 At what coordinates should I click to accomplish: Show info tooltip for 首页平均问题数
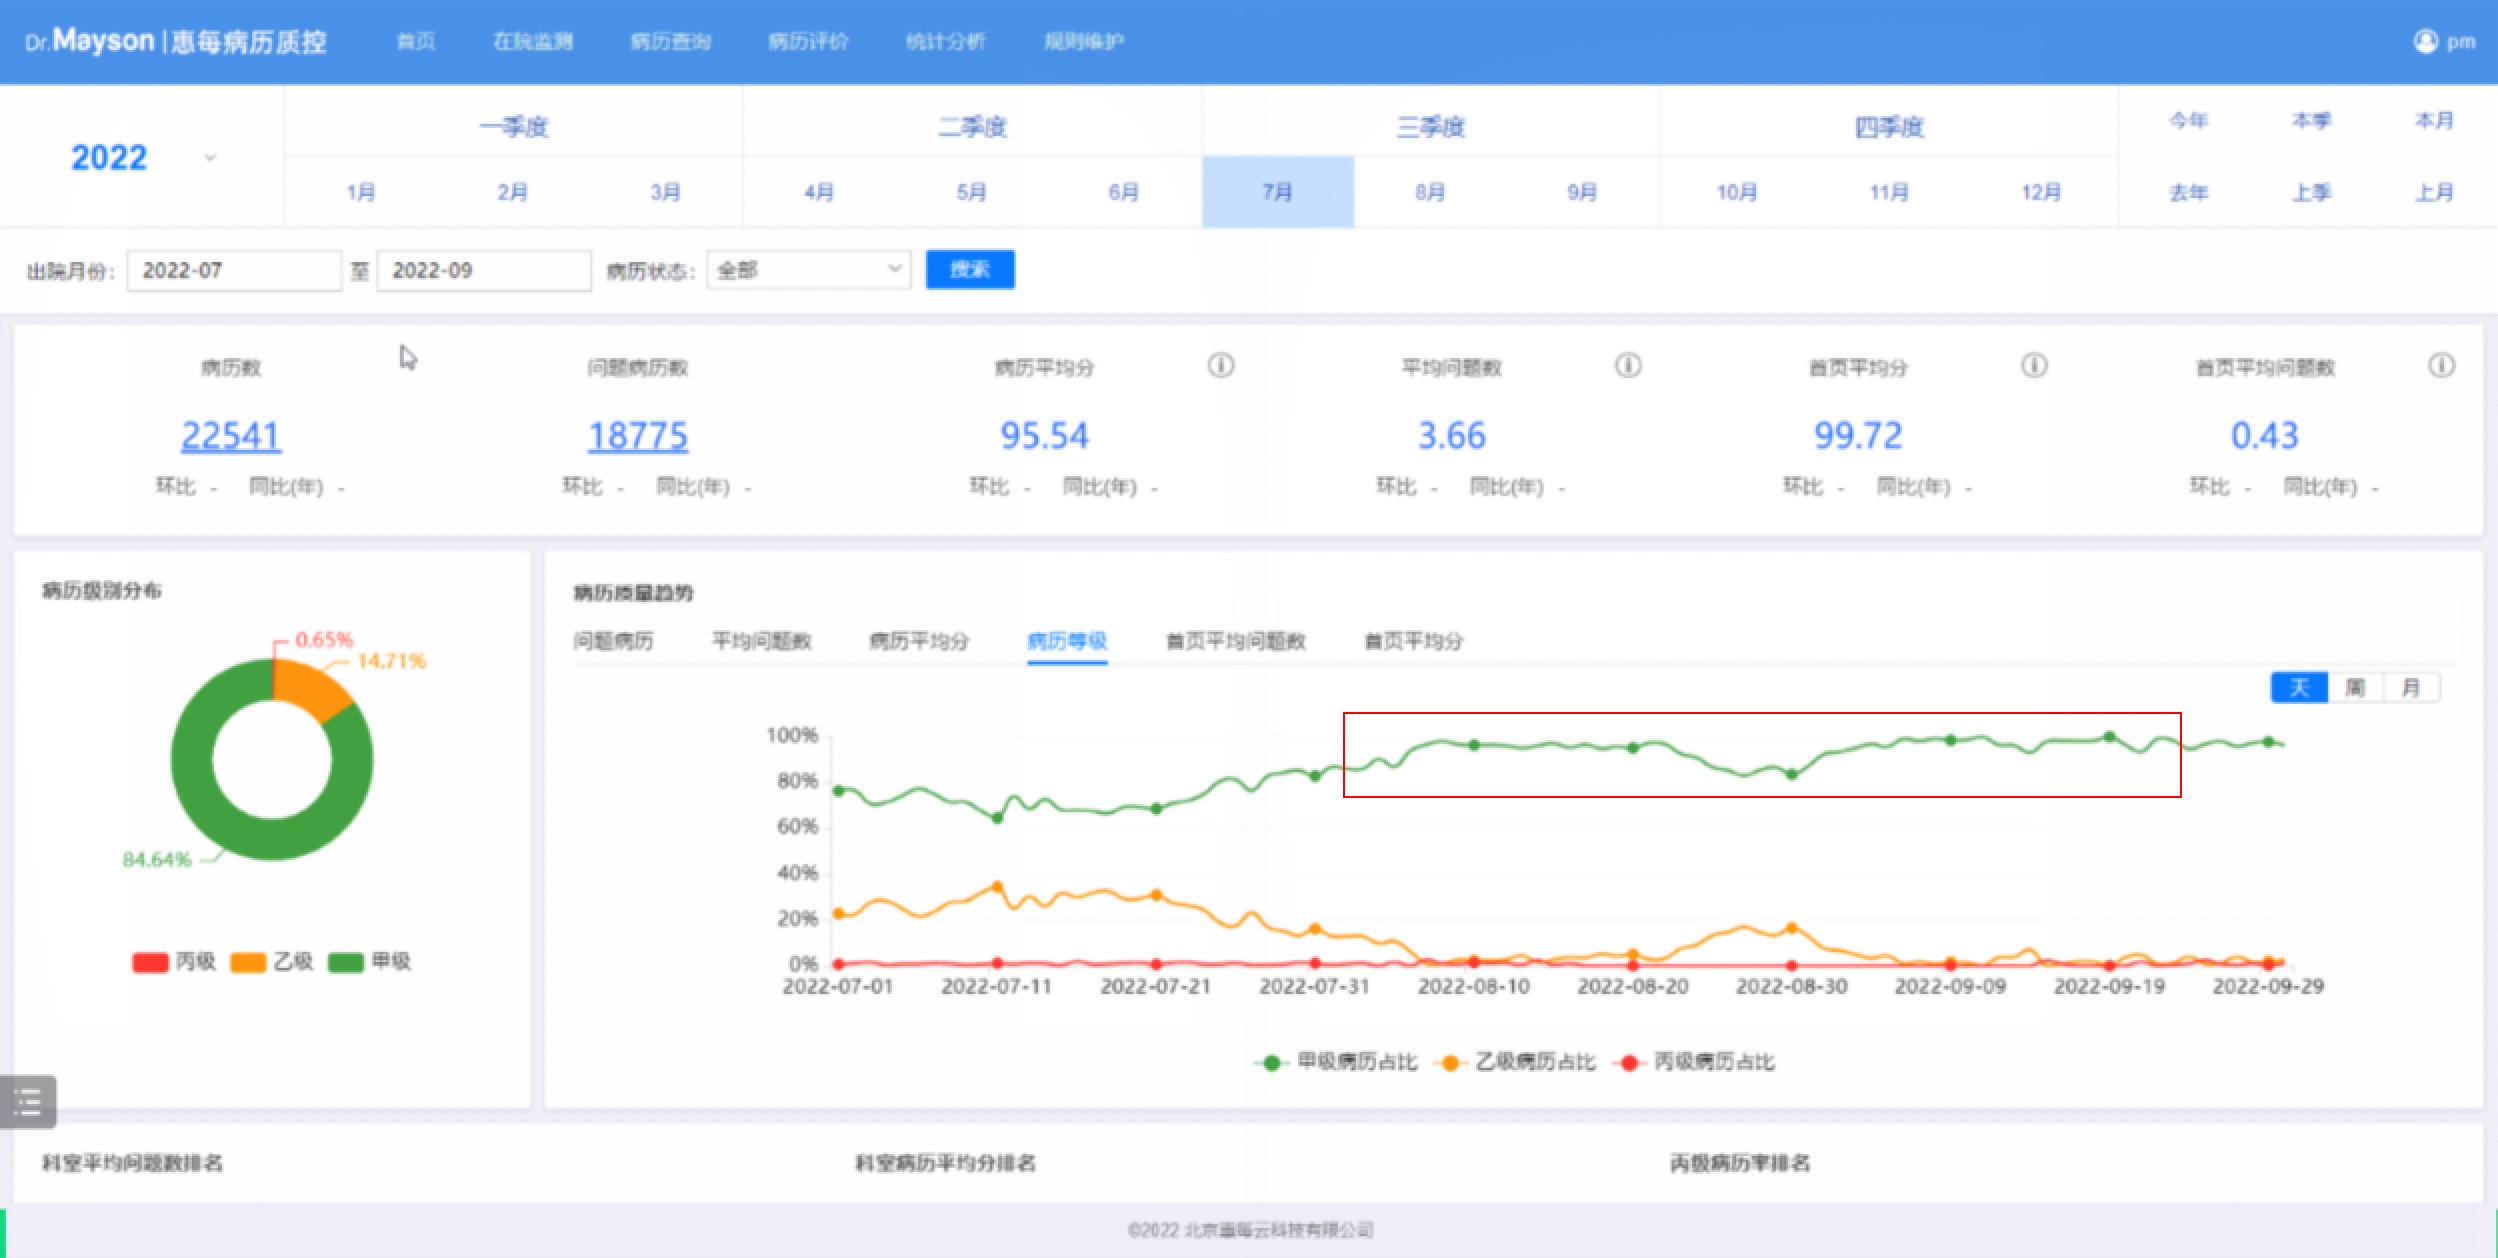pos(2441,365)
